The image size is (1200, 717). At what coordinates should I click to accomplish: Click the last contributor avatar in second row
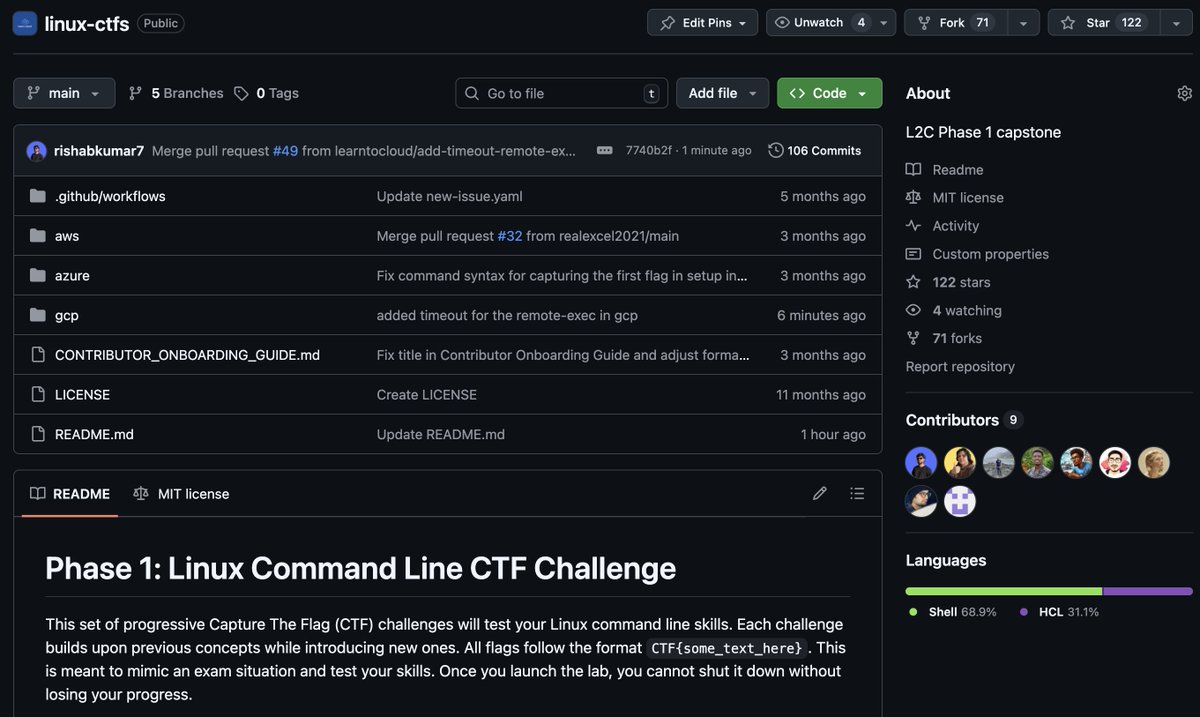coord(960,501)
